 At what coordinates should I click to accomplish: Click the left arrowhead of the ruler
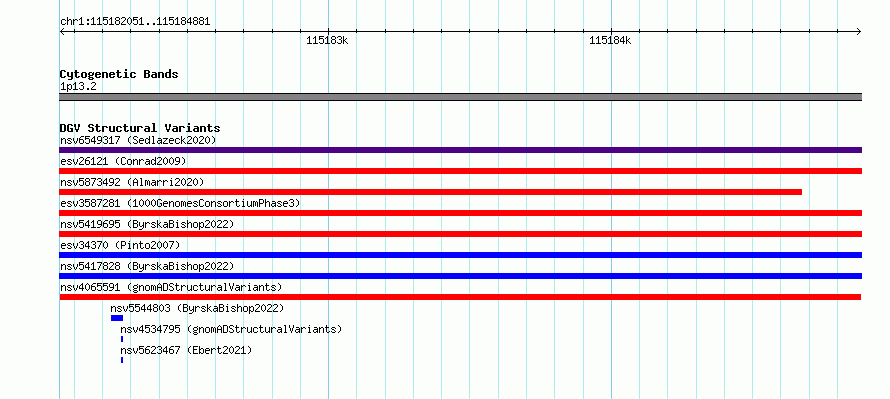coord(62,32)
